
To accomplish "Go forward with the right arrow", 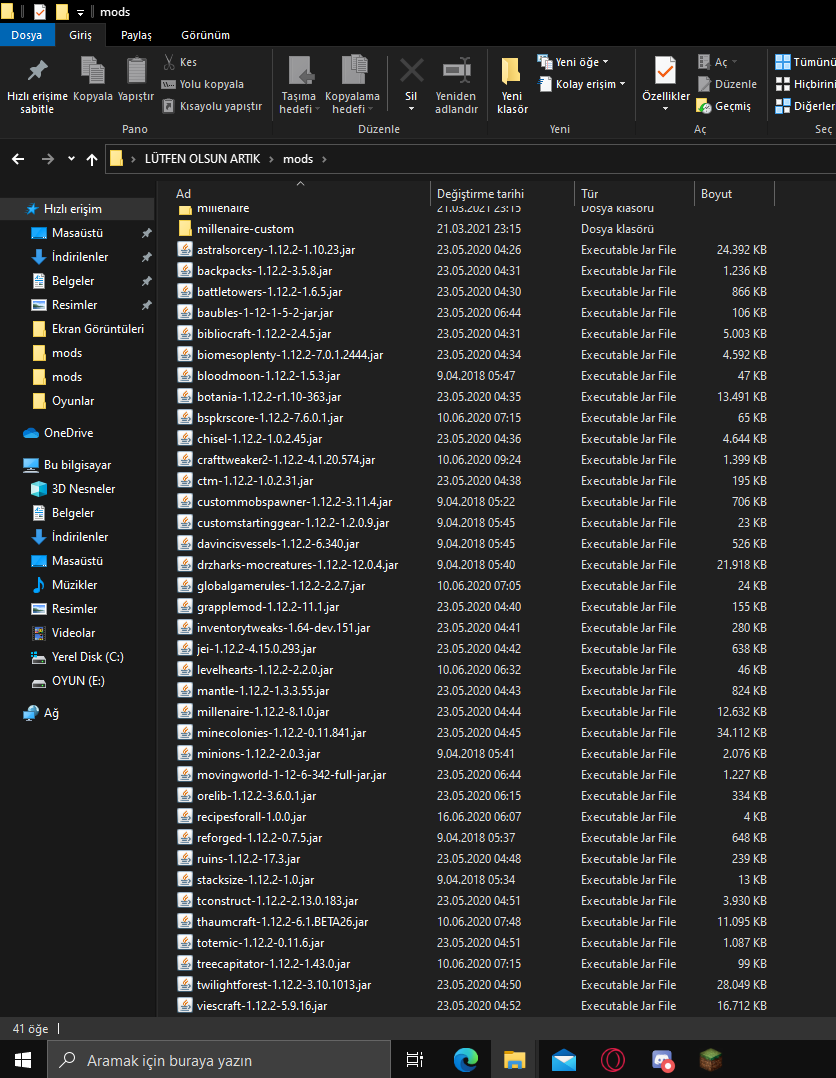I will [x=47, y=159].
